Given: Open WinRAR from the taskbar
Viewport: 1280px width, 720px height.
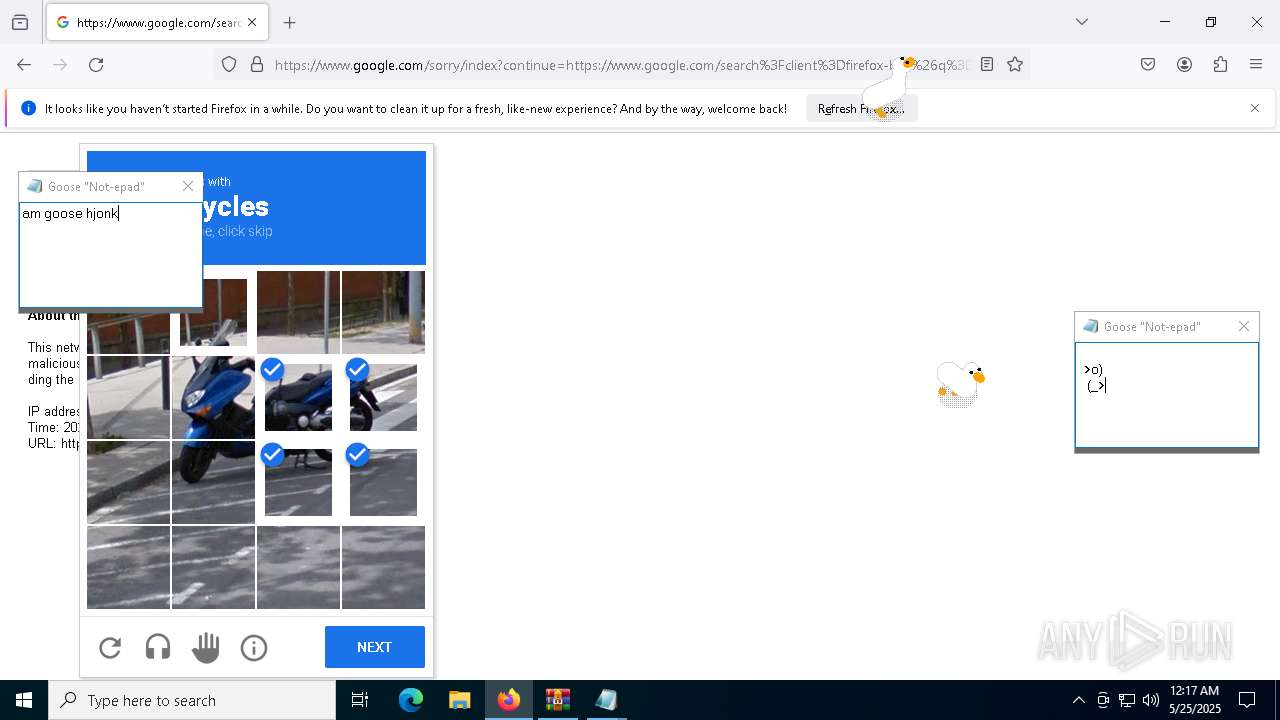Looking at the screenshot, I should click(x=557, y=700).
